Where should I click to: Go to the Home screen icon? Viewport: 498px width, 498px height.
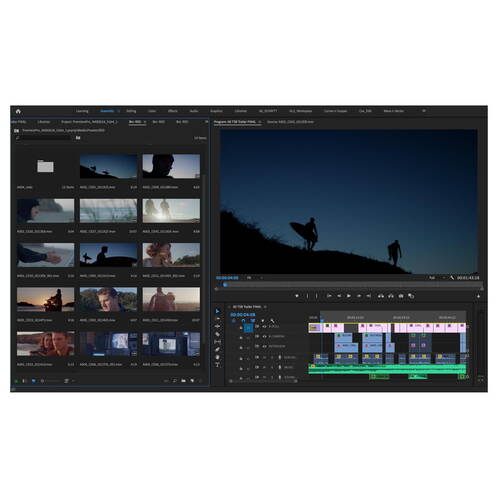point(18,111)
